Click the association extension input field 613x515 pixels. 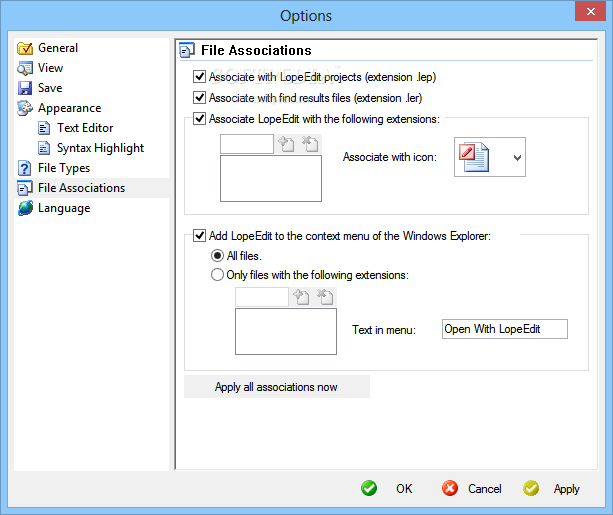click(x=247, y=144)
